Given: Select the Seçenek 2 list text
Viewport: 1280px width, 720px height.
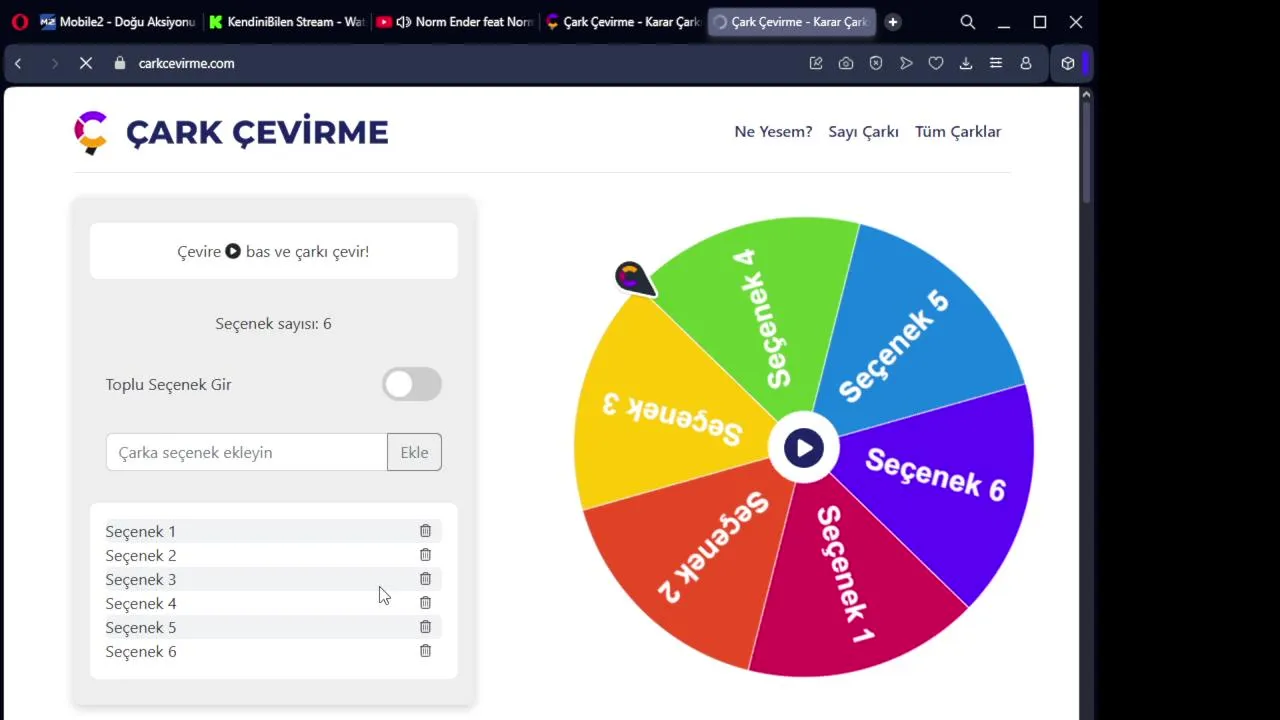Looking at the screenshot, I should tap(141, 555).
